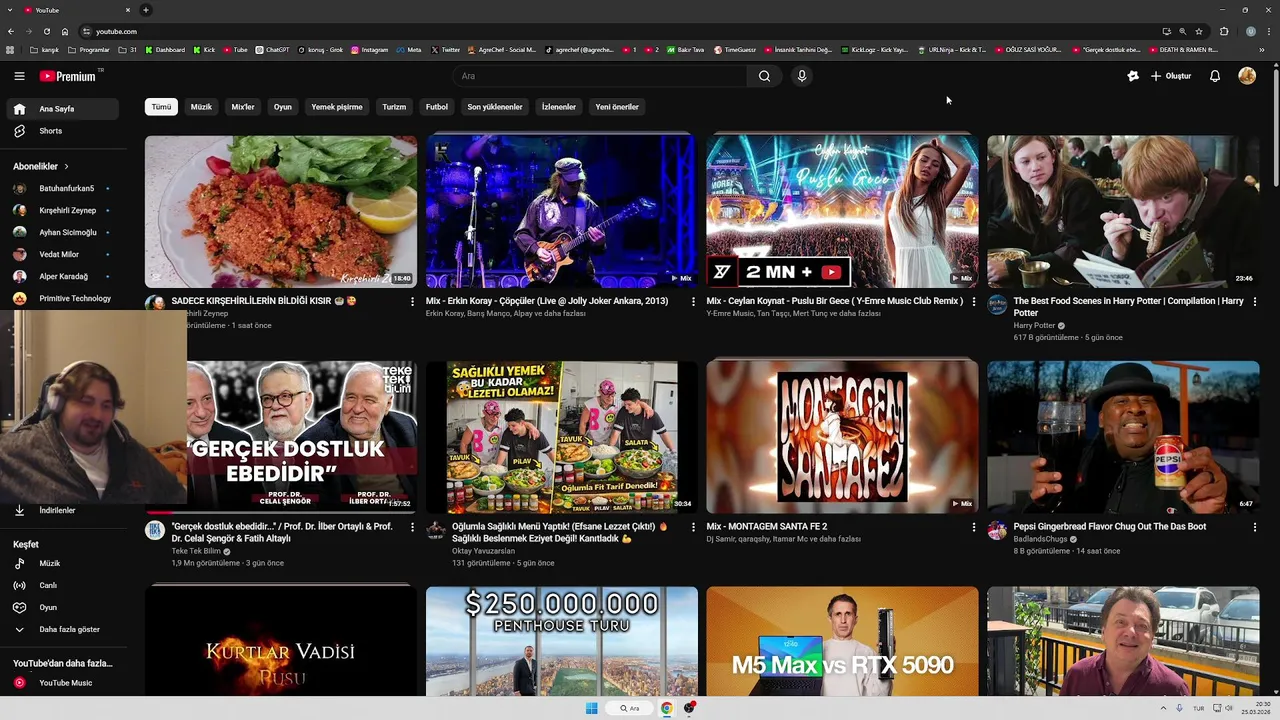
Task: Open Instagram bookmark in bookmarks bar
Action: pos(369,49)
